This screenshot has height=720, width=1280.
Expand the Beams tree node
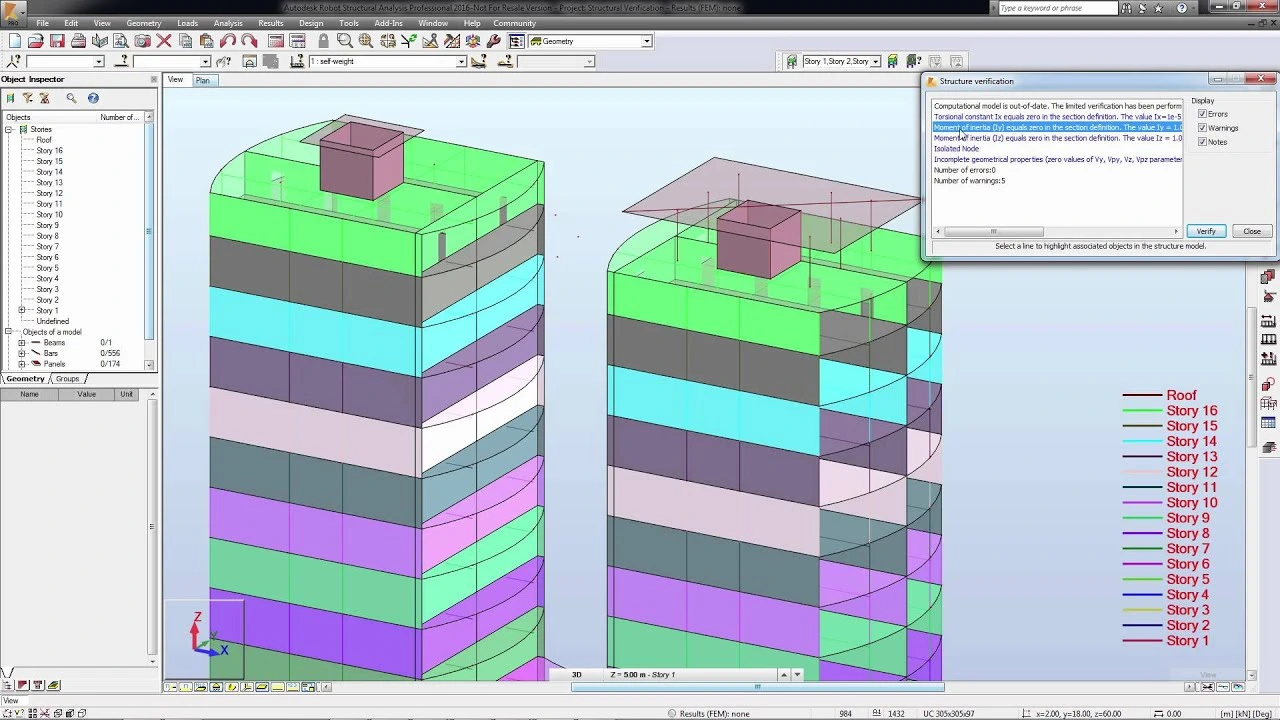(22, 343)
